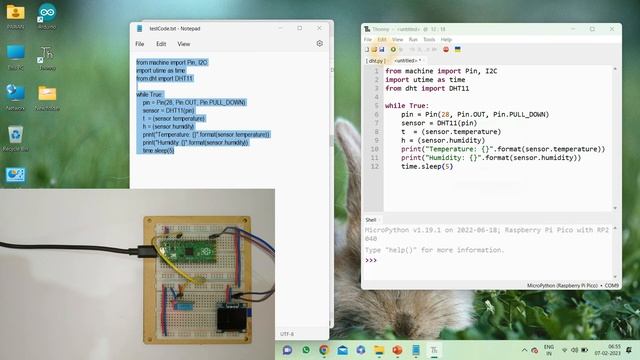Switch to the <untitled> editor tab

[x=407, y=60]
